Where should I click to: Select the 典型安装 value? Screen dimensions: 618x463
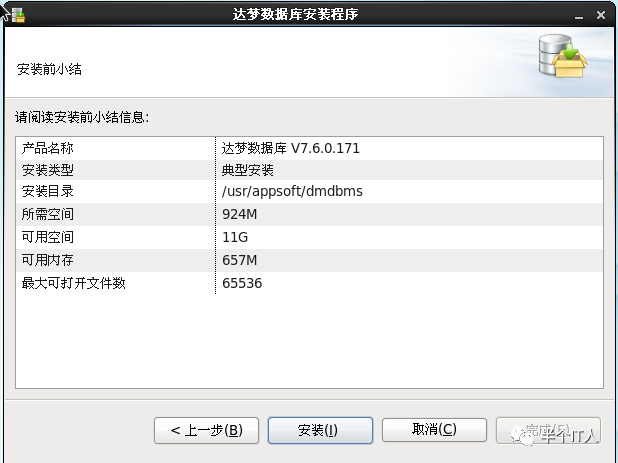pos(248,170)
